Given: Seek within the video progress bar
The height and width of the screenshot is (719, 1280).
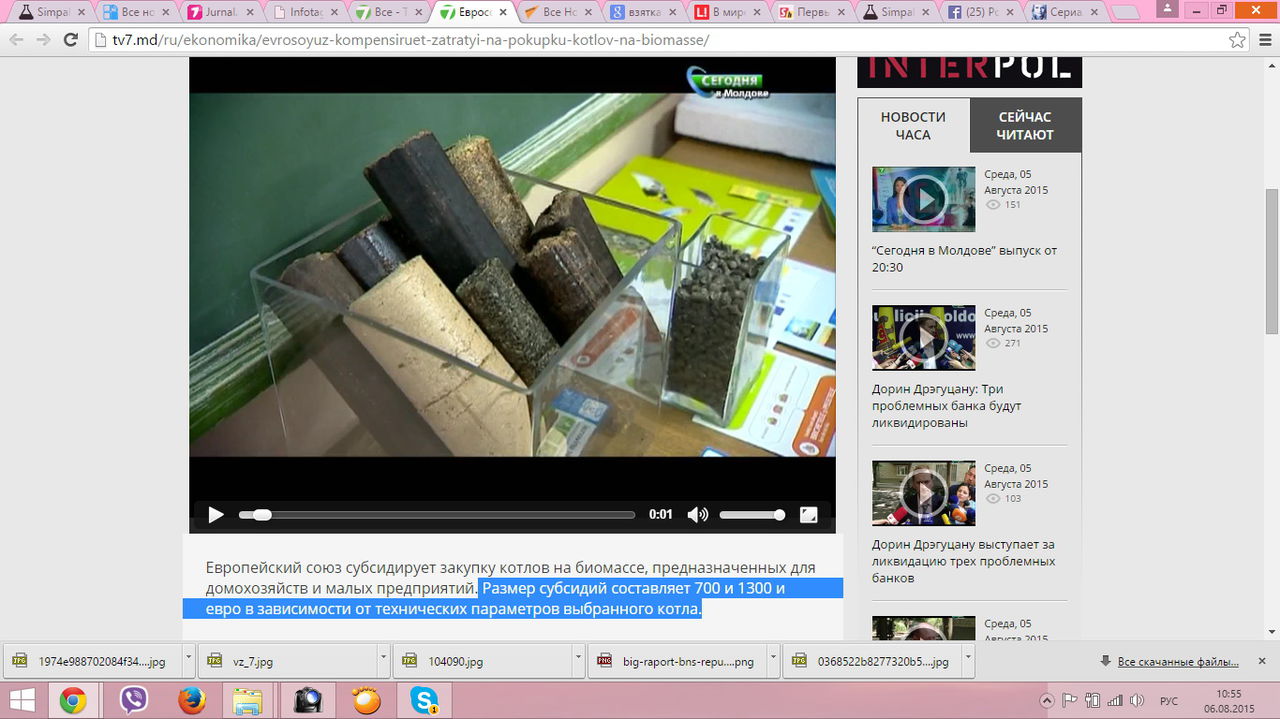Looking at the screenshot, I should tap(437, 515).
